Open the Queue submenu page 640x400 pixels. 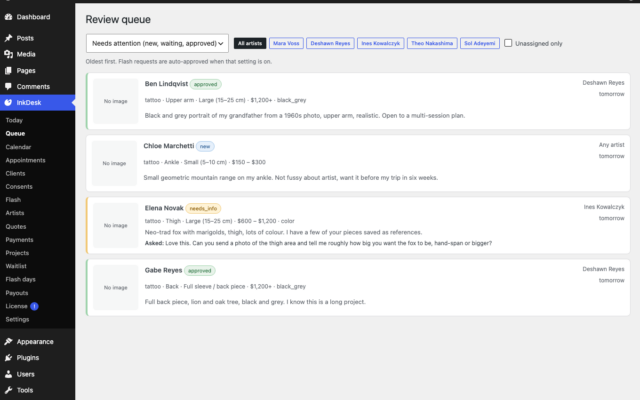pyautogui.click(x=16, y=133)
